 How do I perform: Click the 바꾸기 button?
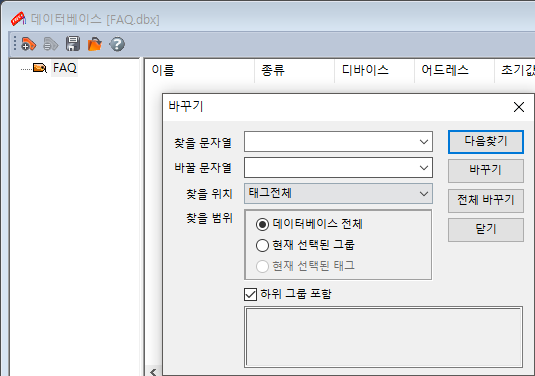coord(486,171)
